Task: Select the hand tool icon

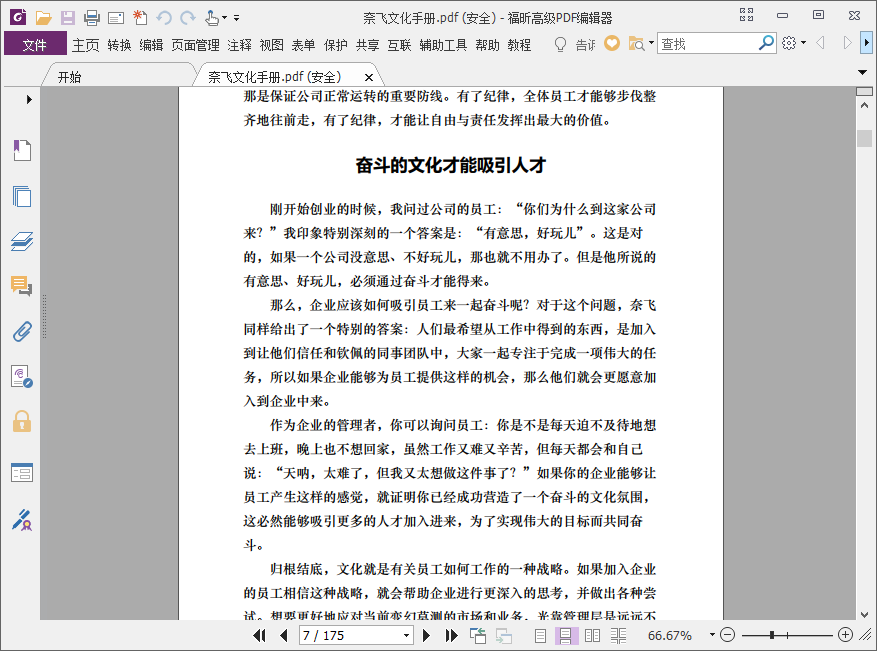Action: pyautogui.click(x=212, y=18)
